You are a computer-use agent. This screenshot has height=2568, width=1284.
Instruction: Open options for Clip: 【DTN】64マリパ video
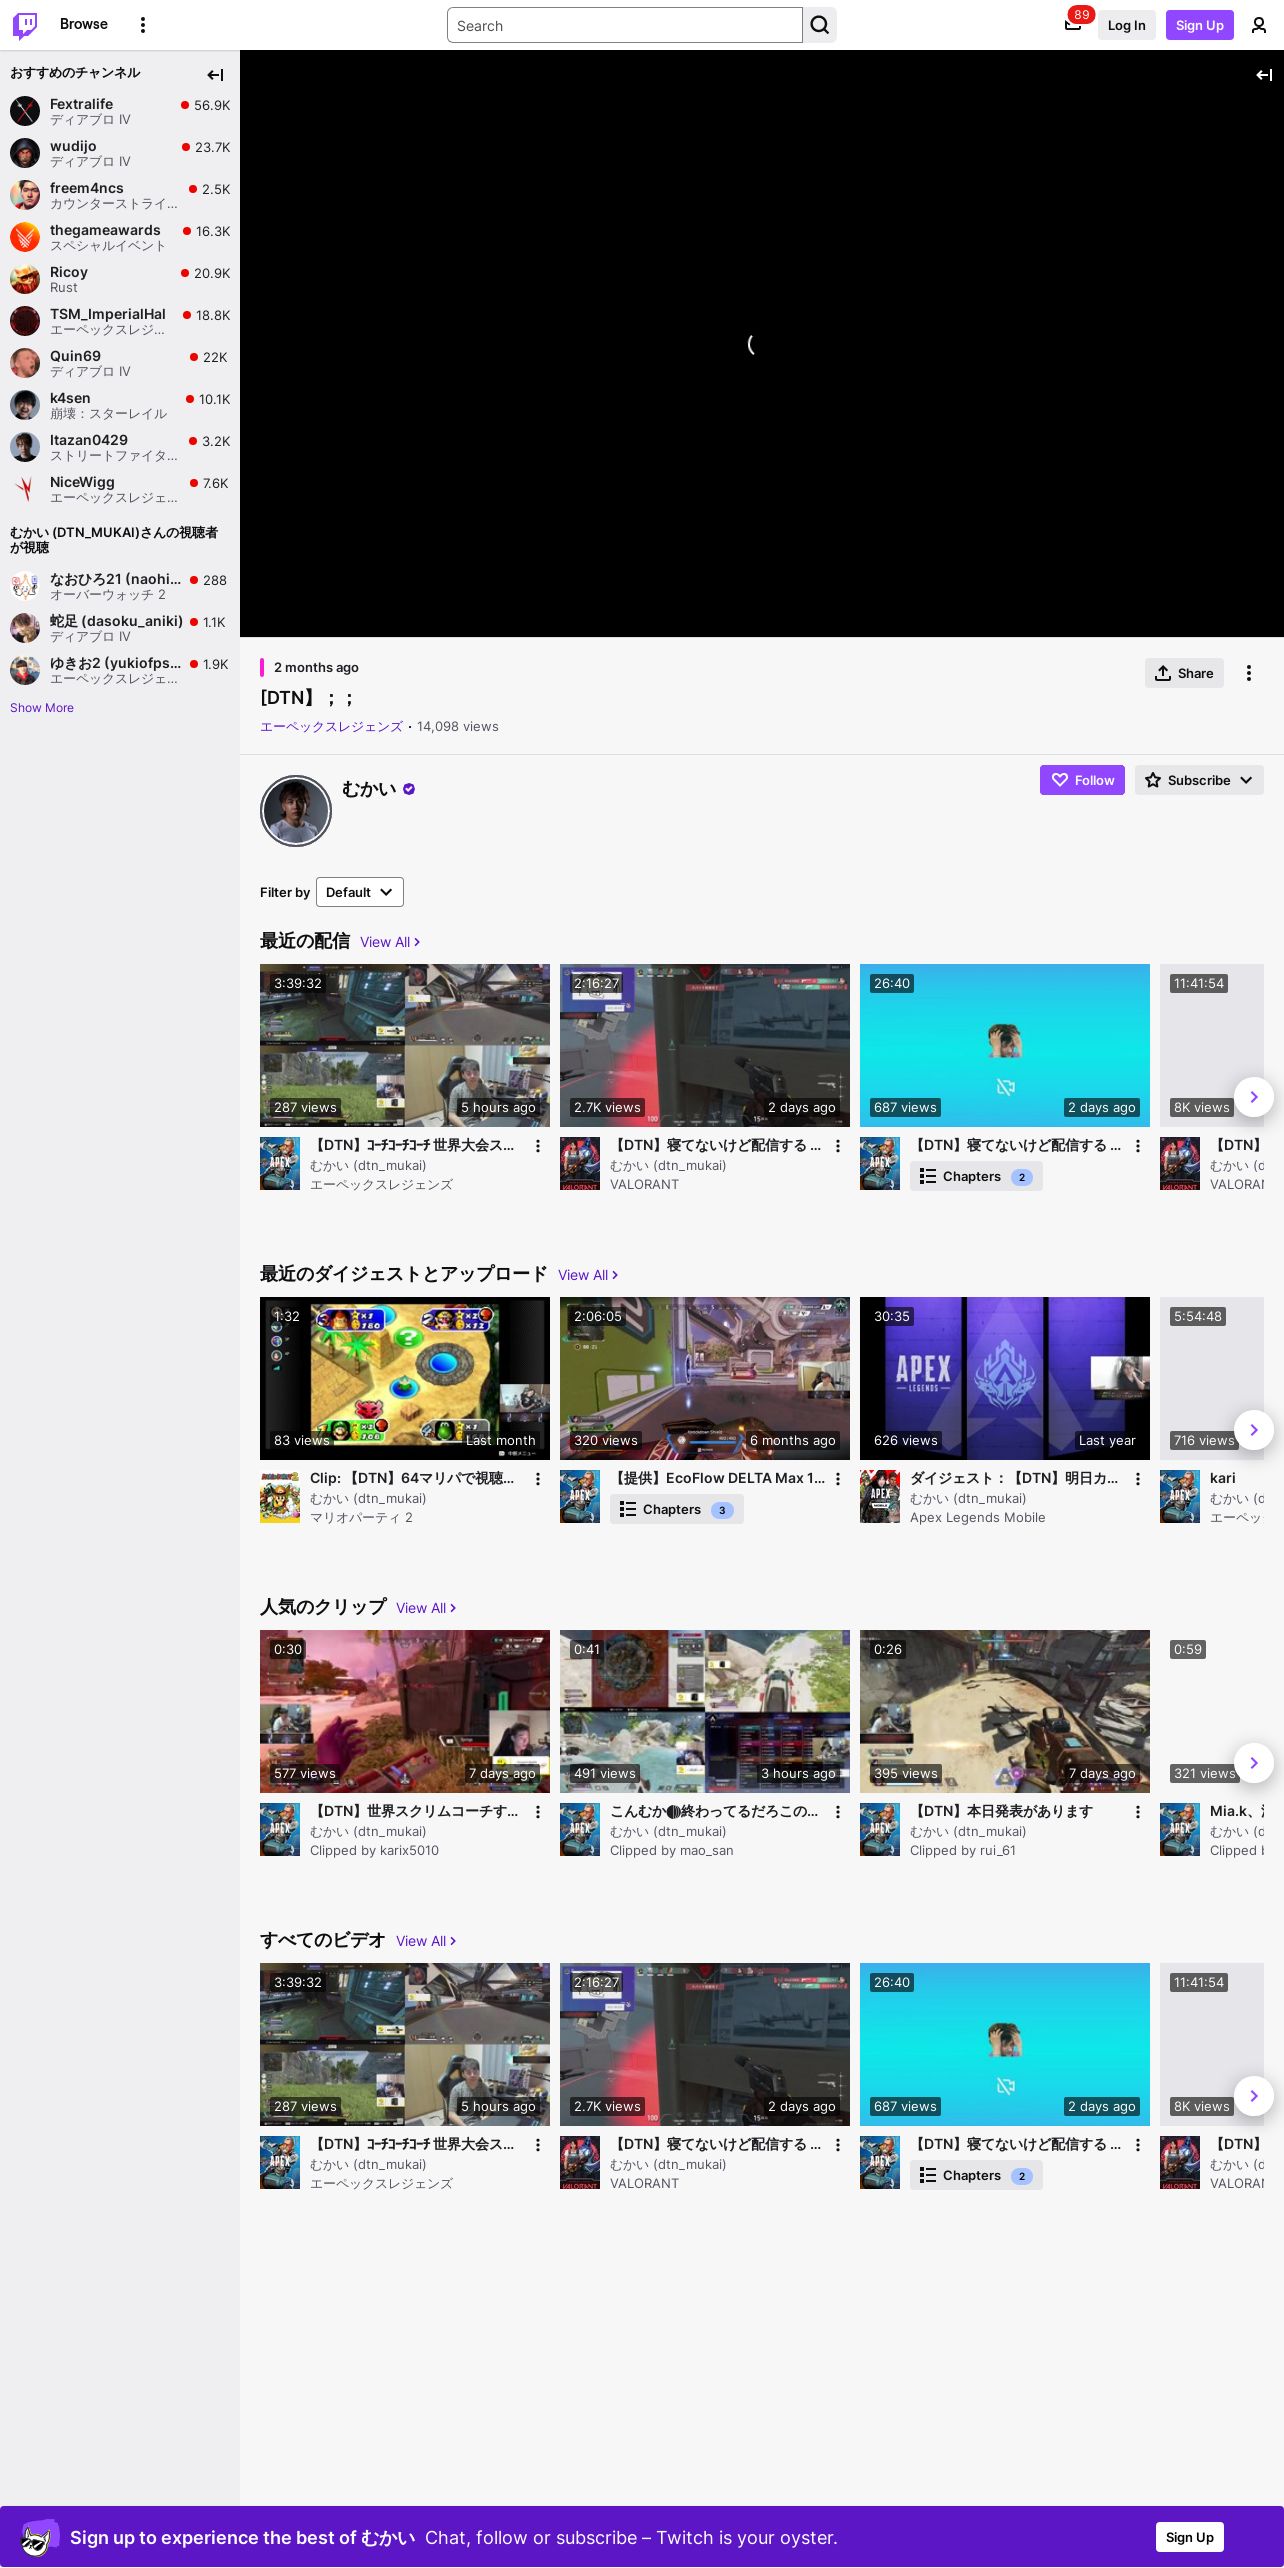click(x=538, y=1479)
